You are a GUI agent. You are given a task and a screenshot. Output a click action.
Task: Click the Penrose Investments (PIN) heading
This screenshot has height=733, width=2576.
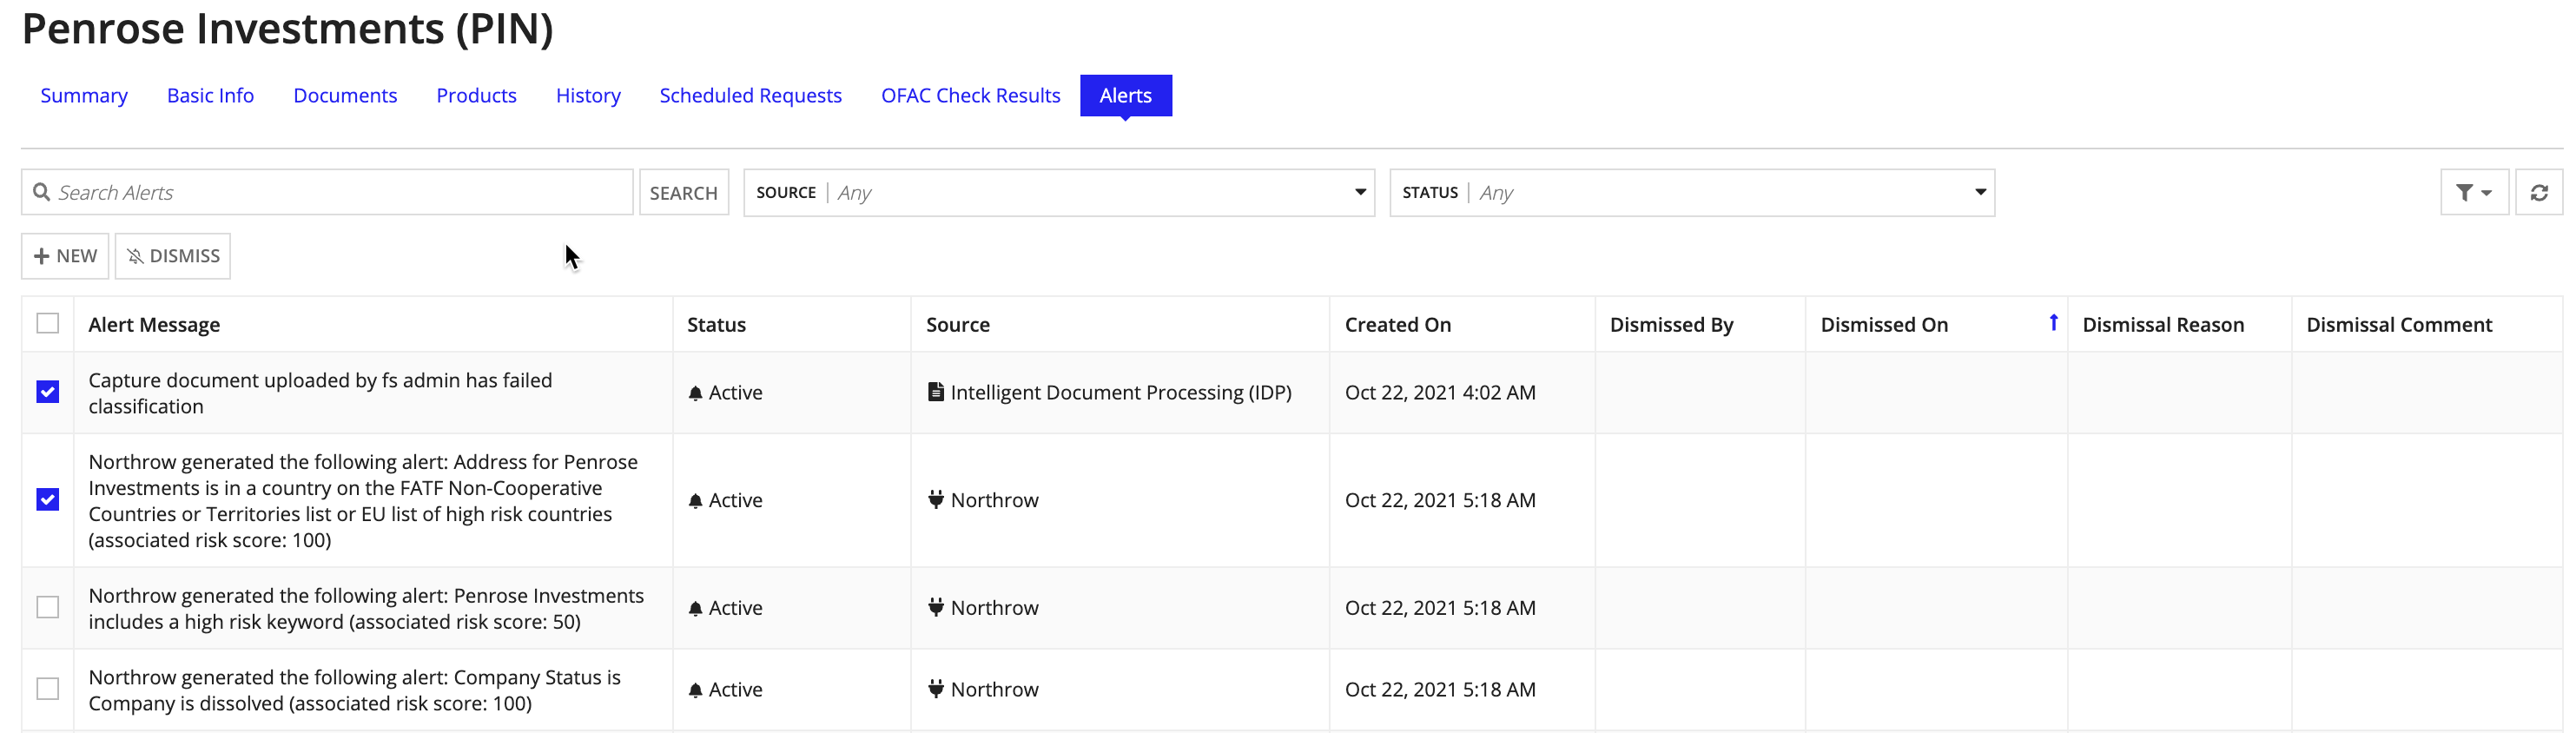[x=288, y=28]
